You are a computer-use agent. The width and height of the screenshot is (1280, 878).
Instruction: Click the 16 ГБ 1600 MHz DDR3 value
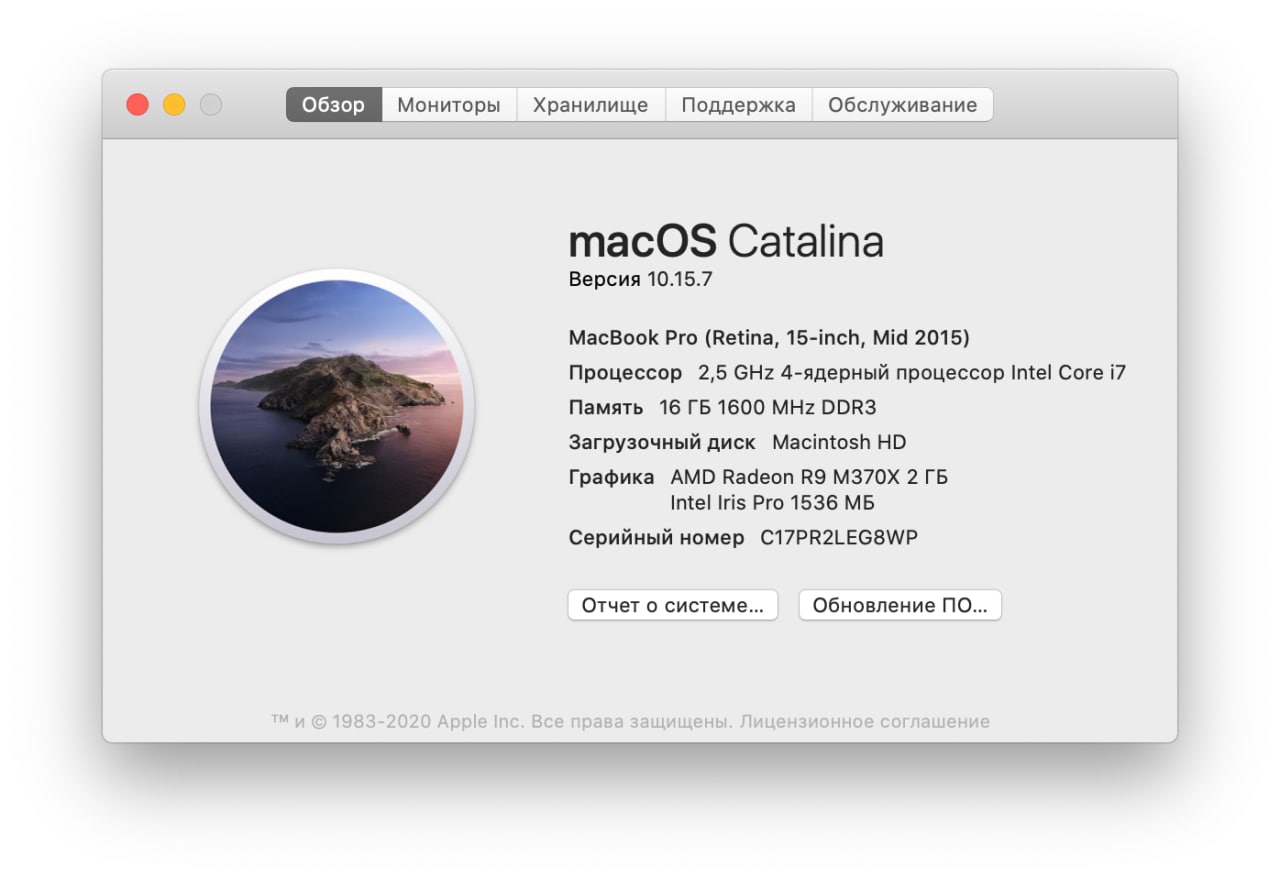tap(768, 408)
